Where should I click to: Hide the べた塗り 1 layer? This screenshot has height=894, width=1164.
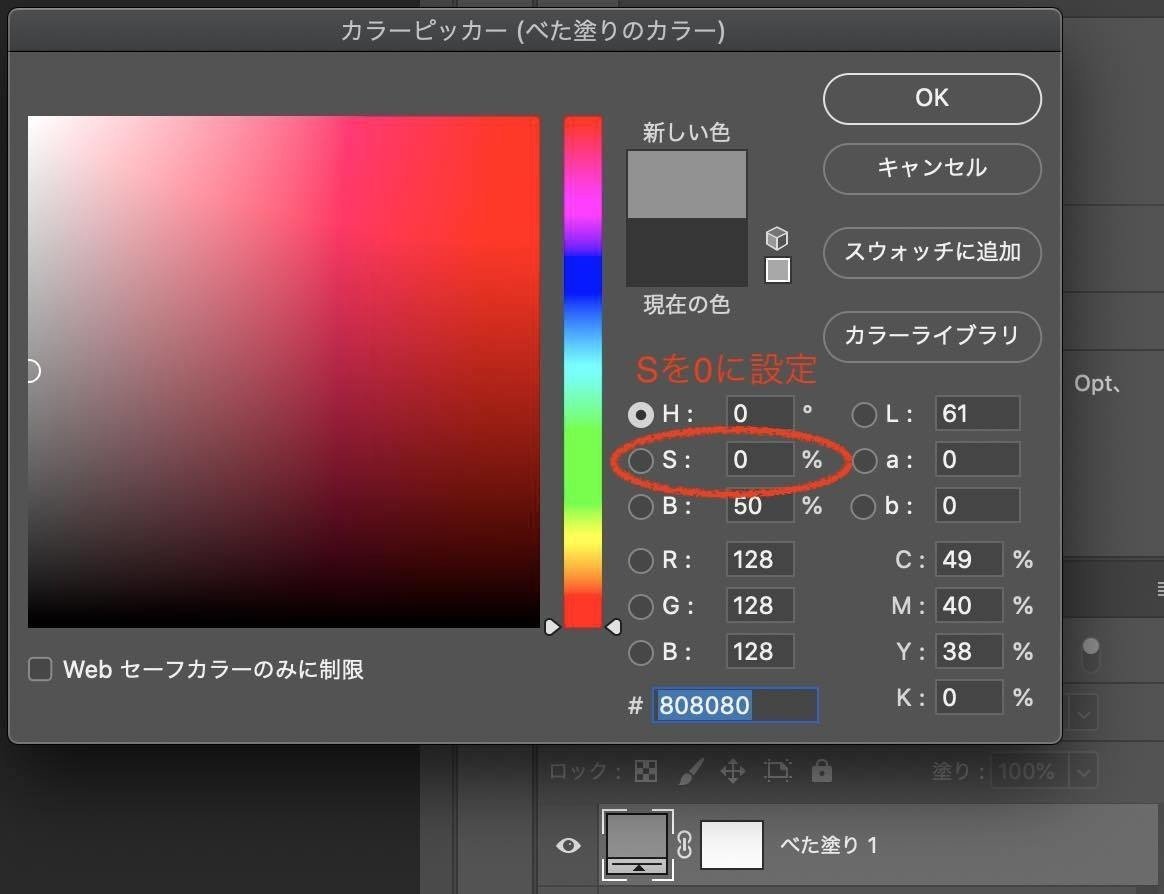[568, 845]
